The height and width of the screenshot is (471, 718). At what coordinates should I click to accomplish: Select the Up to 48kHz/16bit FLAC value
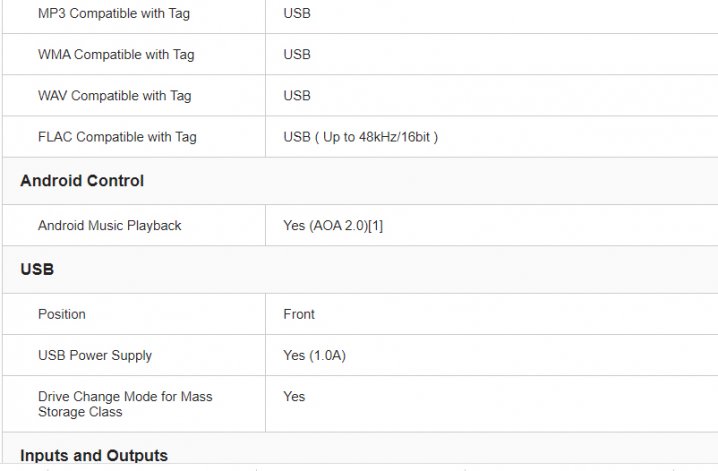(x=375, y=137)
